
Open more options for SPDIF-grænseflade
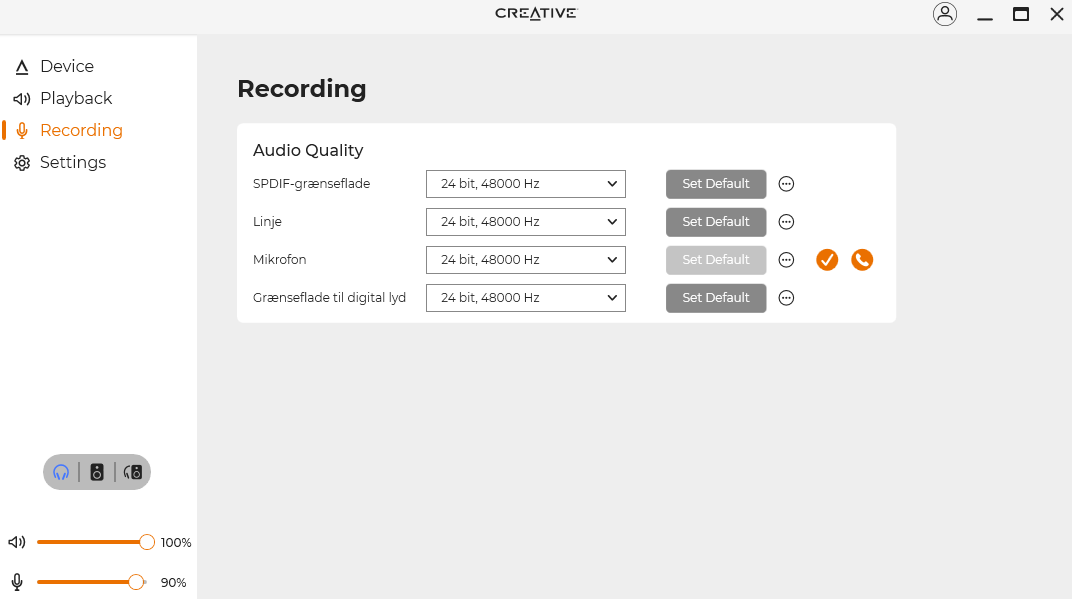point(786,184)
